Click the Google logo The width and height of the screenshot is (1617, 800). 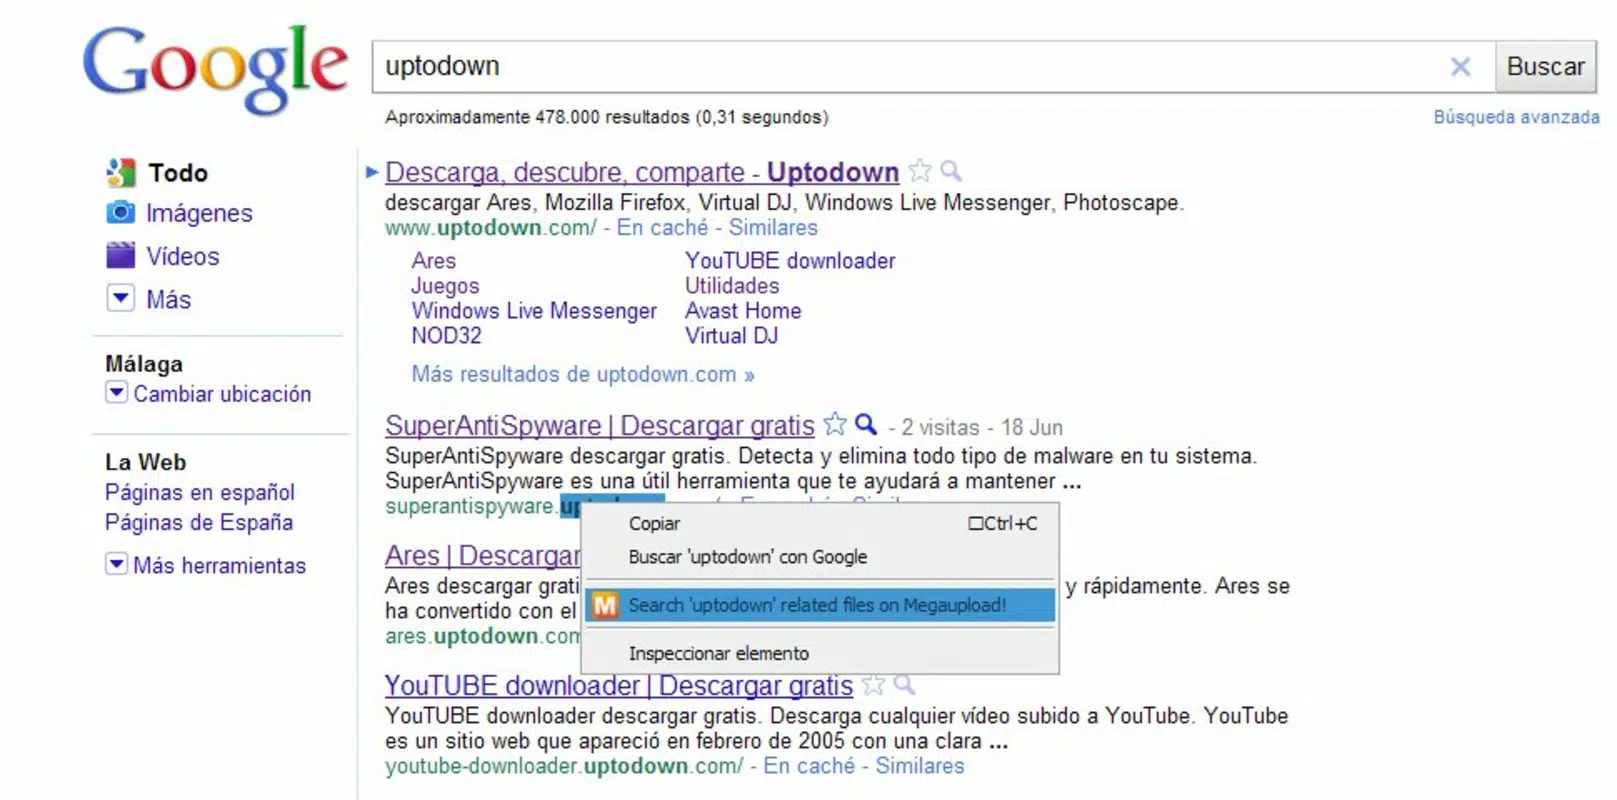pos(215,68)
